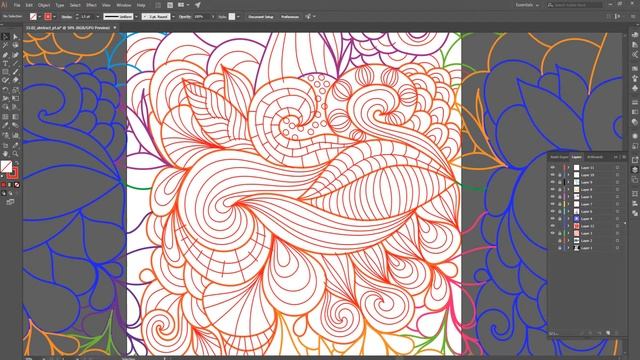Select the Column Graph tool
The image size is (640, 360).
15,135
